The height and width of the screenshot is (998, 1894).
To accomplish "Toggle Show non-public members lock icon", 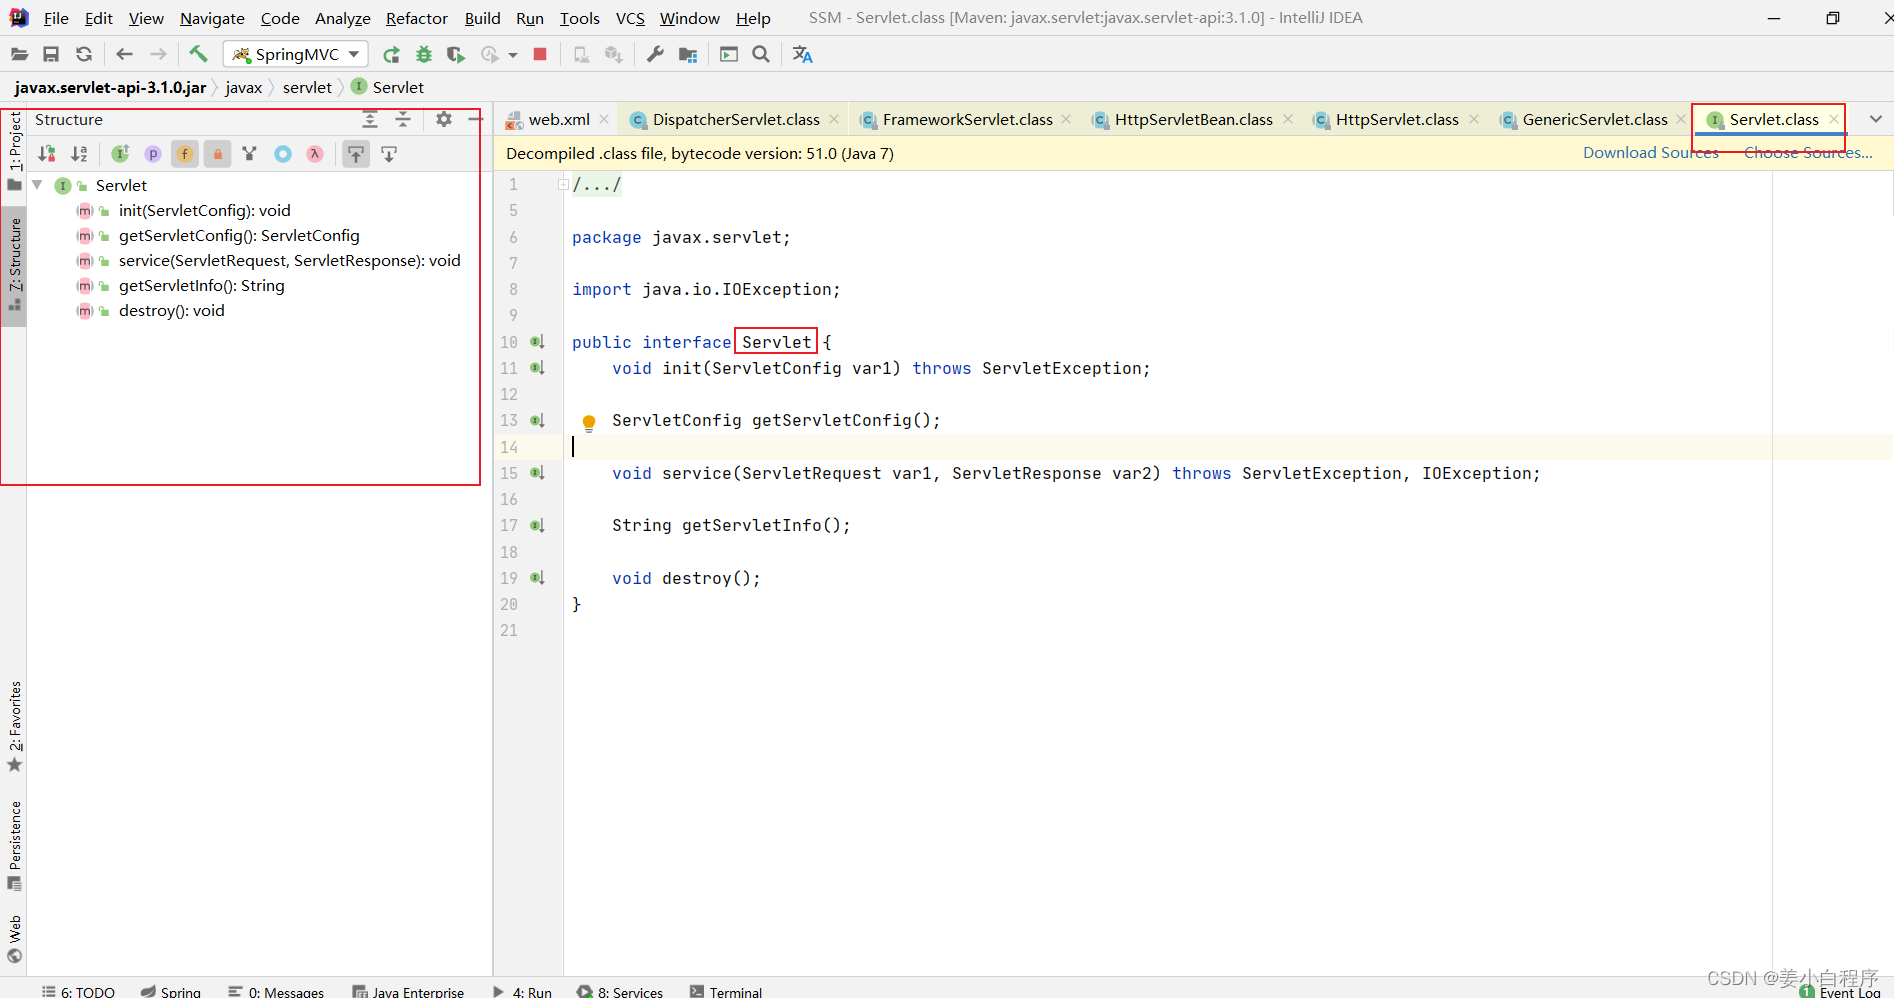I will point(217,154).
